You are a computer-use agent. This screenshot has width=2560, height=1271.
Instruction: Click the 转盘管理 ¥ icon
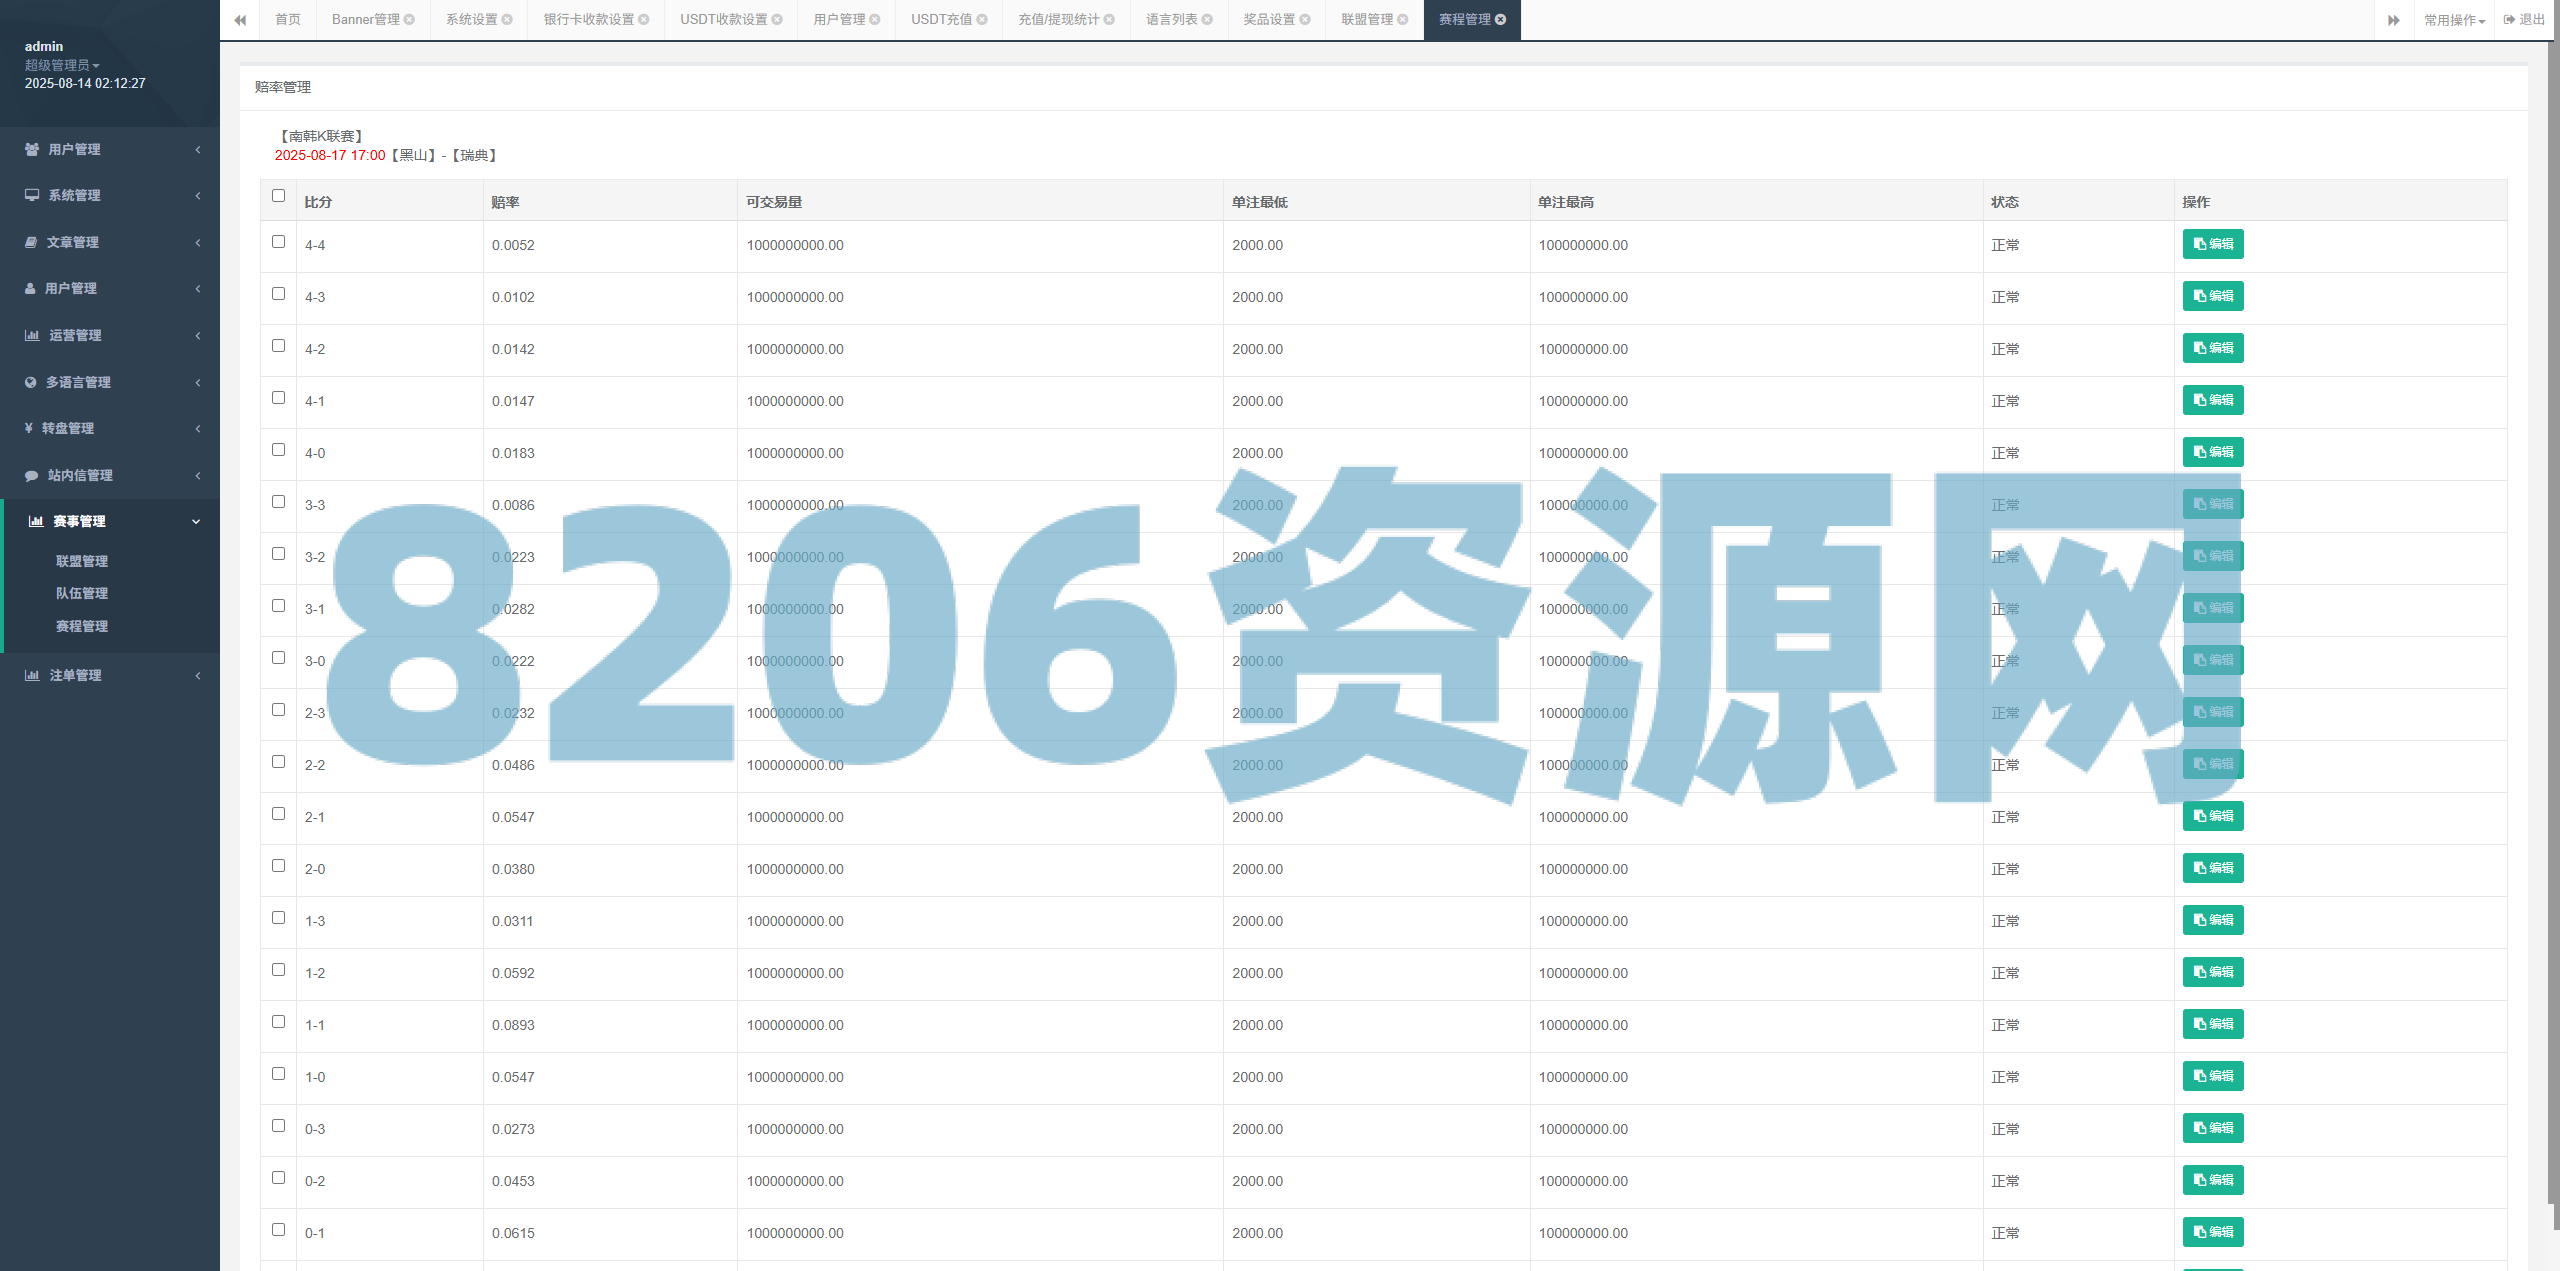click(30, 428)
